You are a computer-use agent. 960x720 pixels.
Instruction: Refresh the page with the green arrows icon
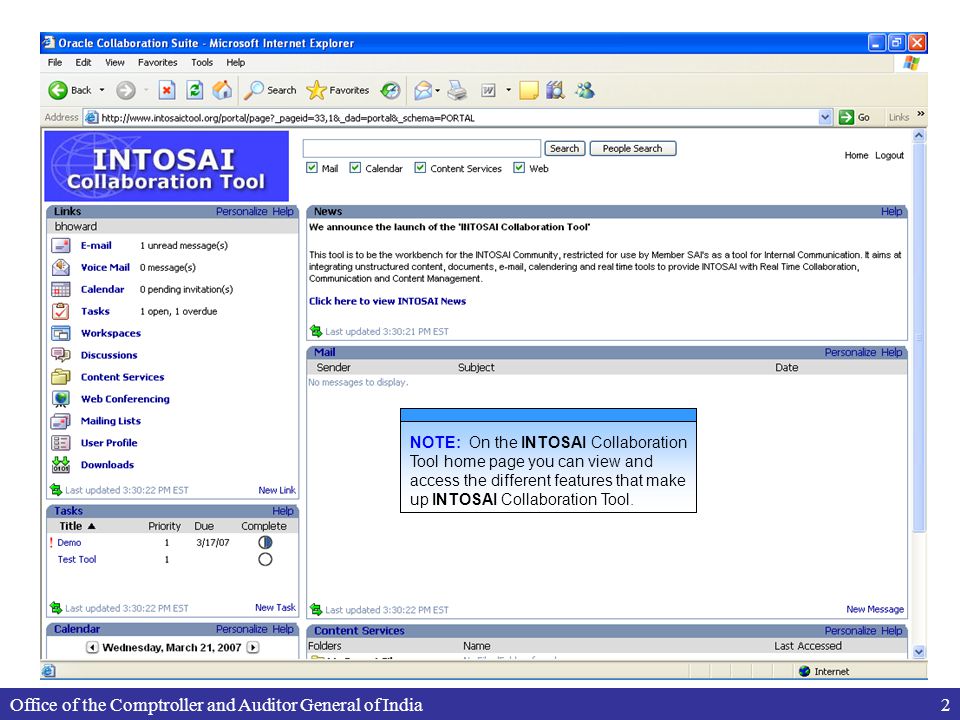pyautogui.click(x=195, y=91)
